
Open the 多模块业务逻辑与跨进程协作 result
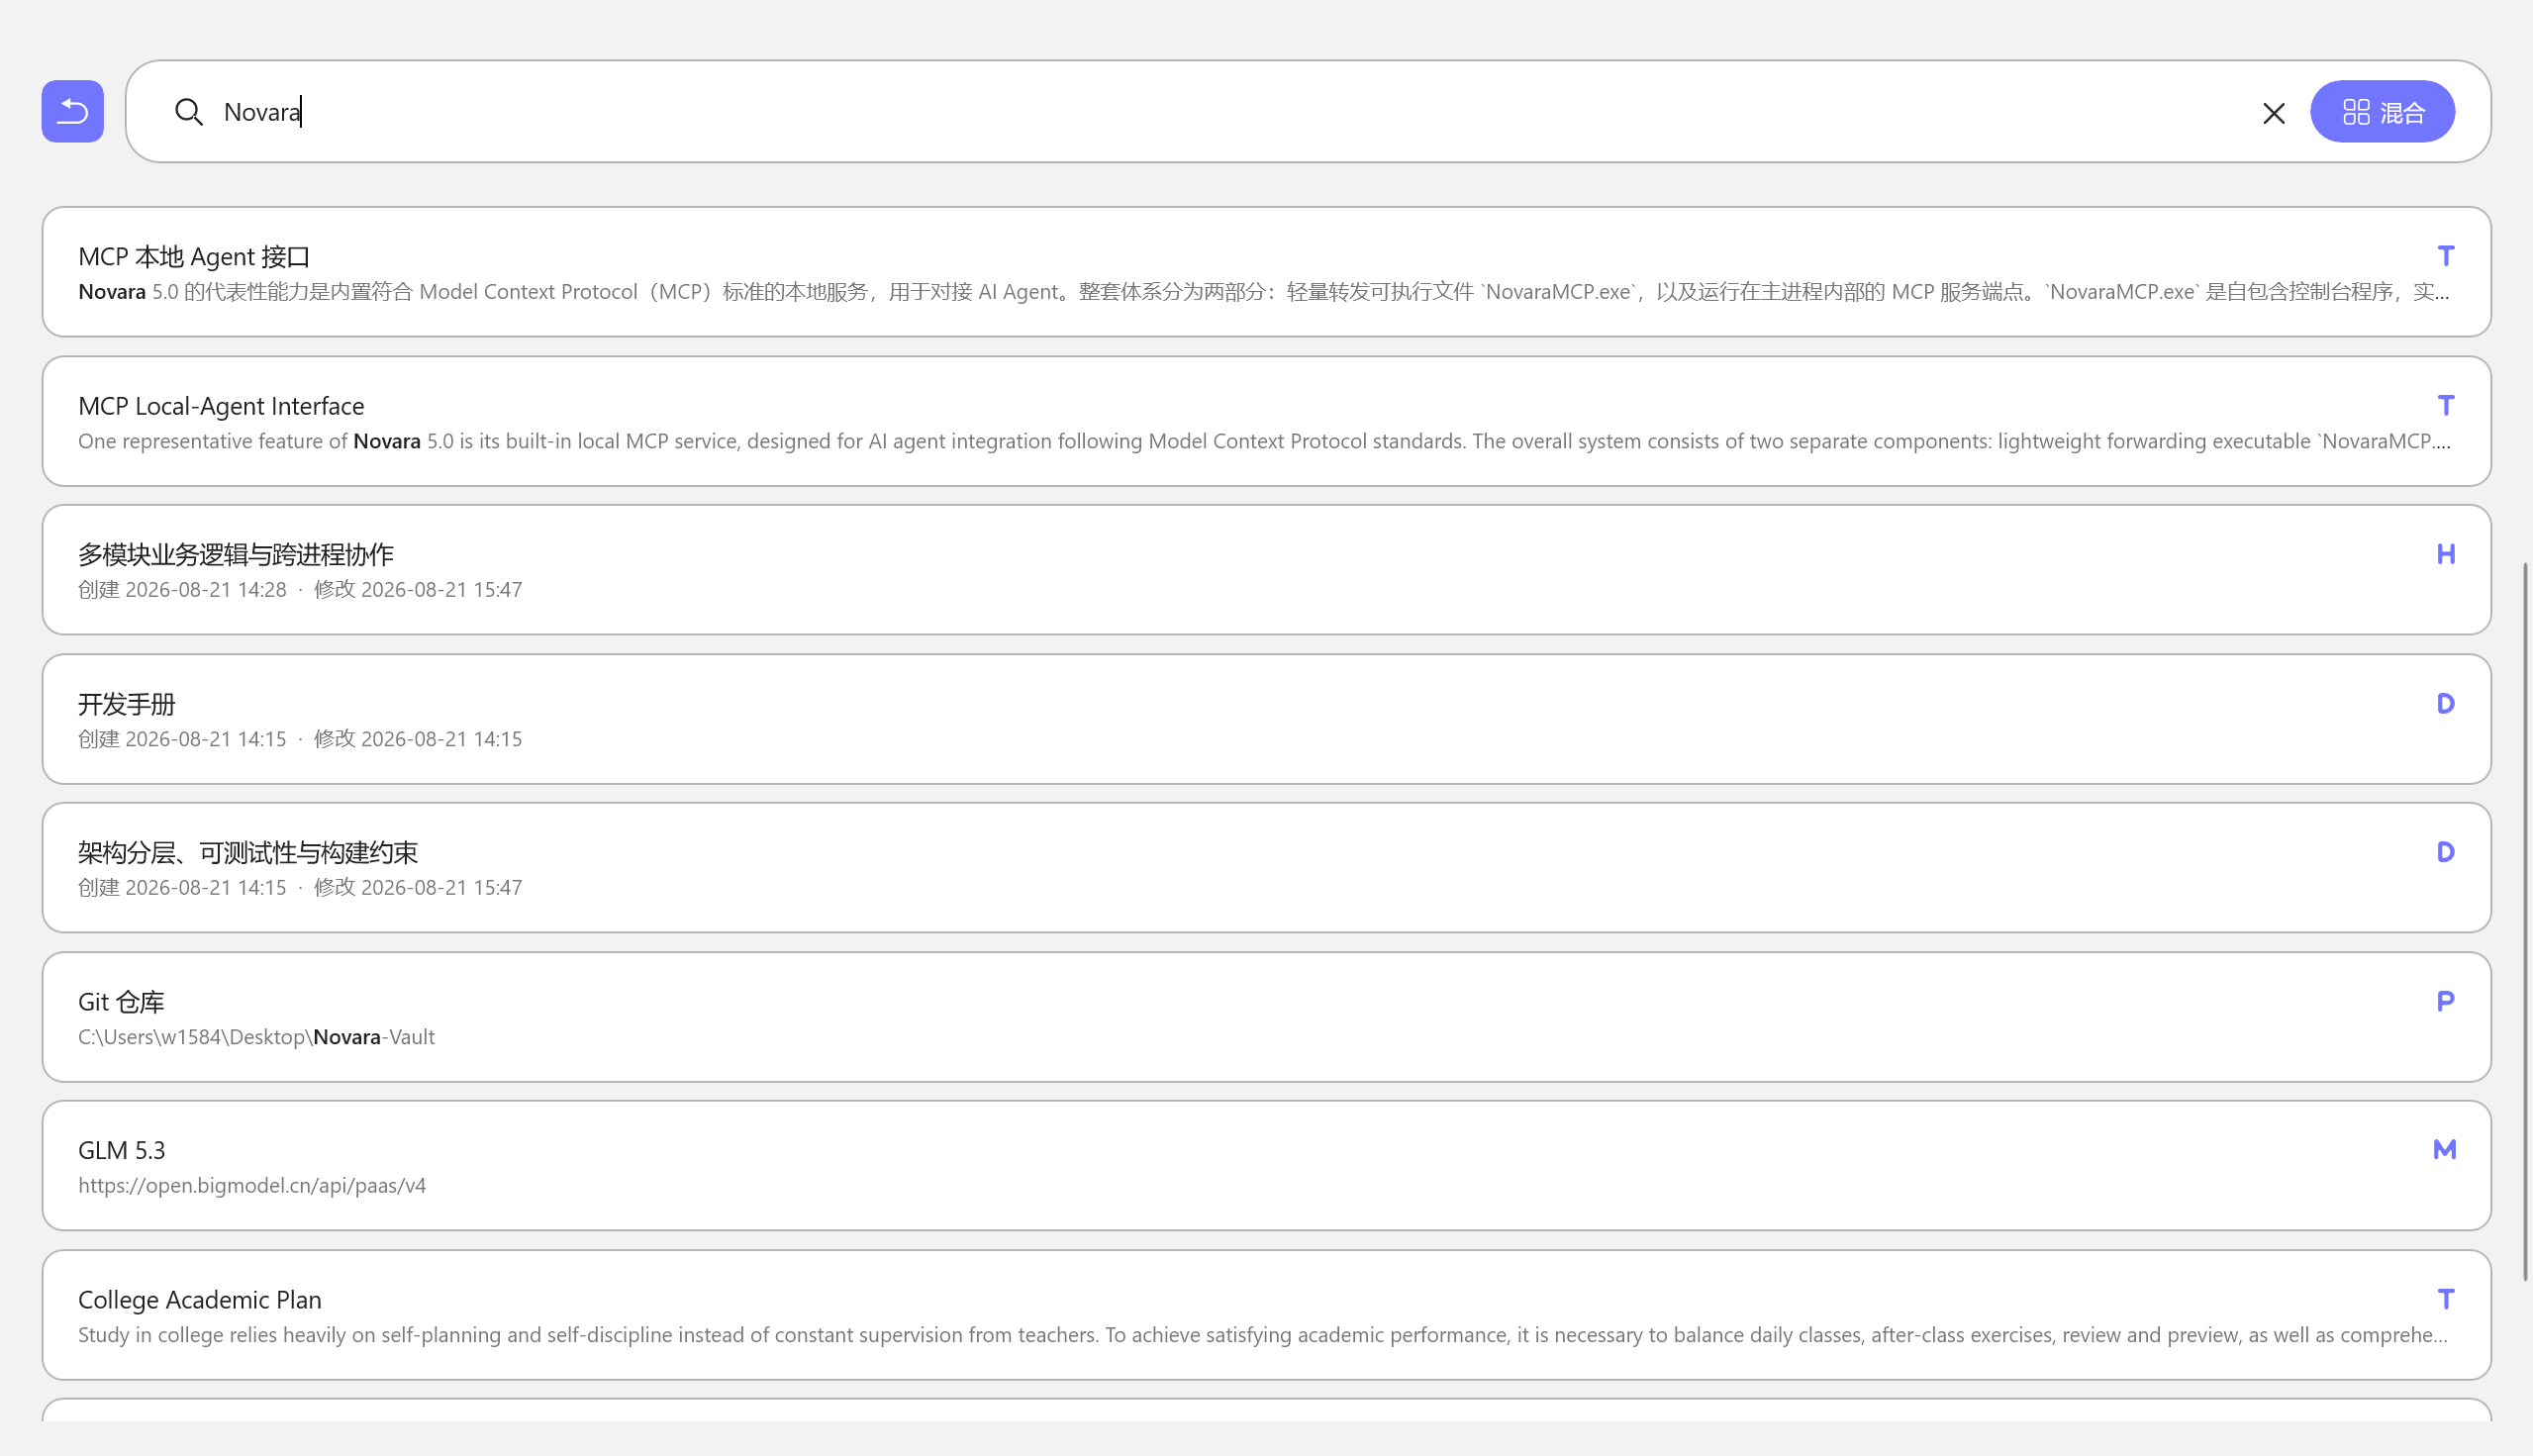click(1266, 570)
